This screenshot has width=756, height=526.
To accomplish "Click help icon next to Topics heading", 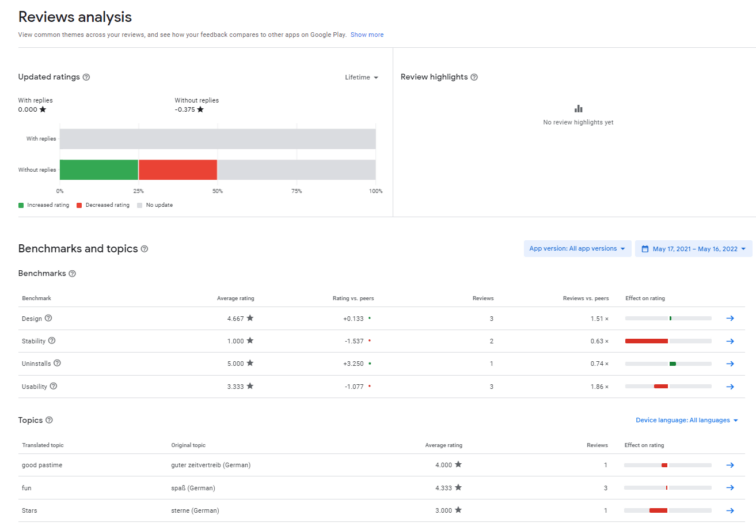I will coord(49,421).
